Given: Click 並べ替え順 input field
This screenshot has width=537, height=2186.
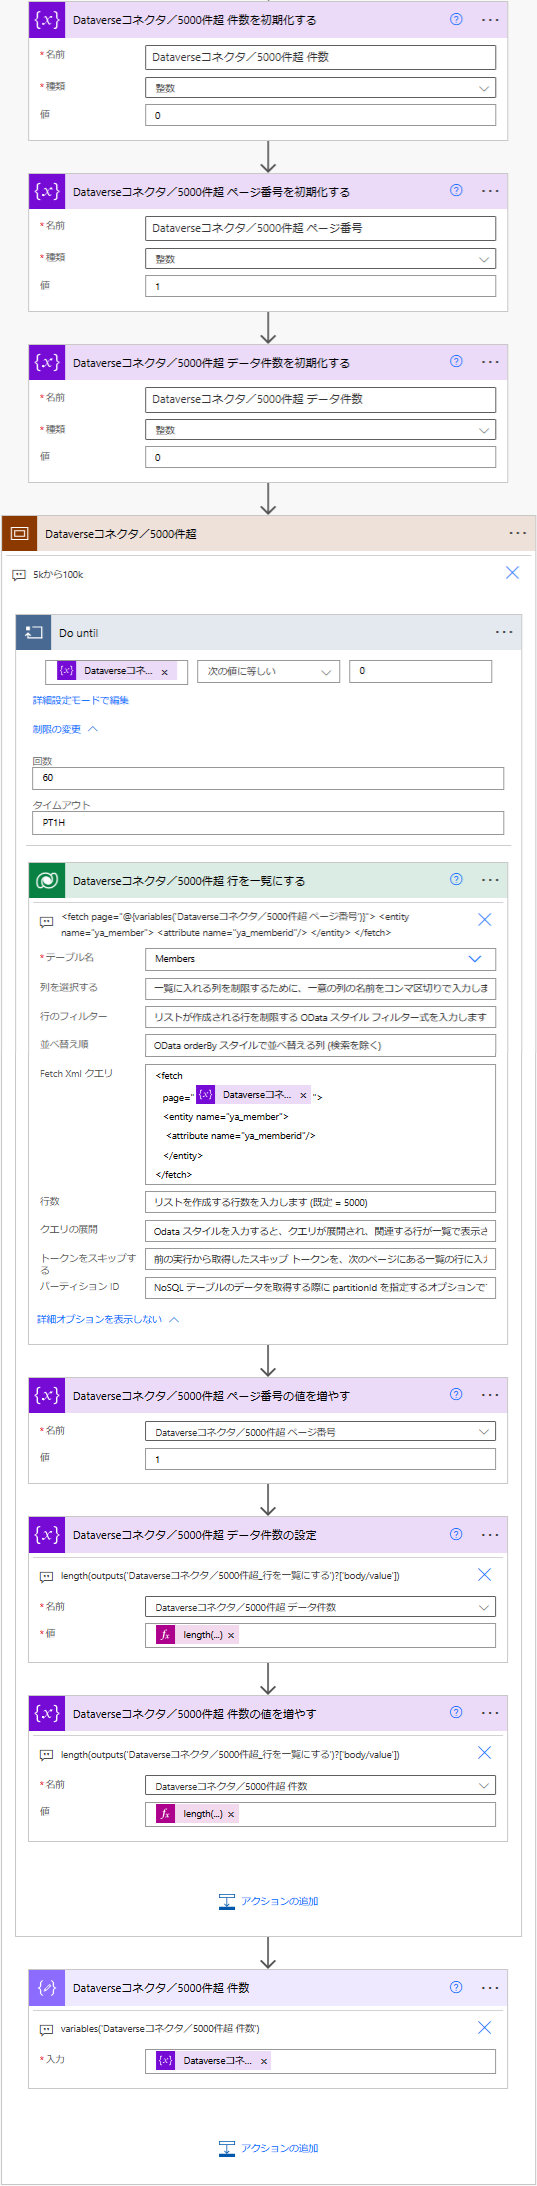Looking at the screenshot, I should pos(320,1045).
